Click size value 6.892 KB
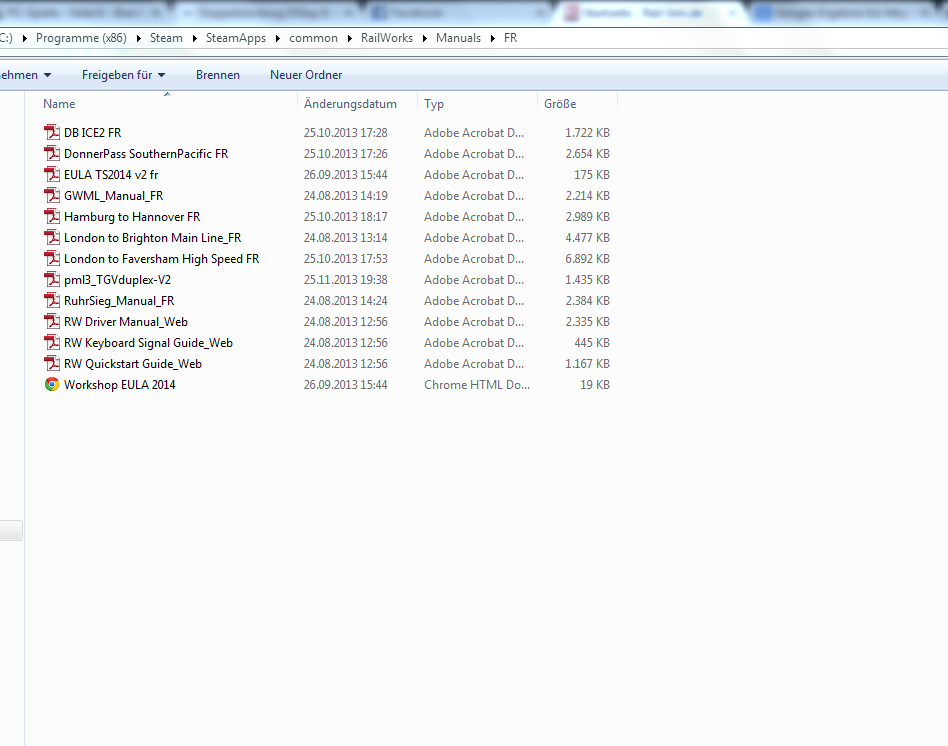The height and width of the screenshot is (746, 948). [587, 259]
